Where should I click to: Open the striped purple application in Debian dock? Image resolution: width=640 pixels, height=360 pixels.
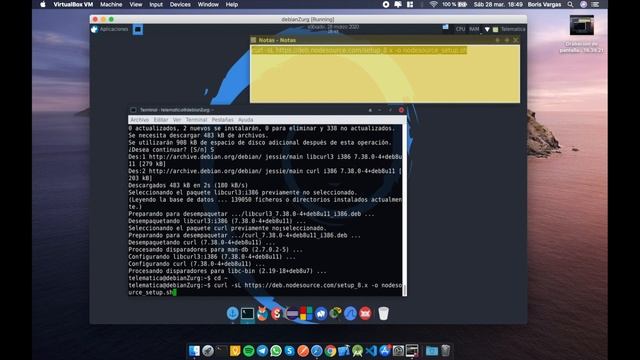click(x=291, y=313)
